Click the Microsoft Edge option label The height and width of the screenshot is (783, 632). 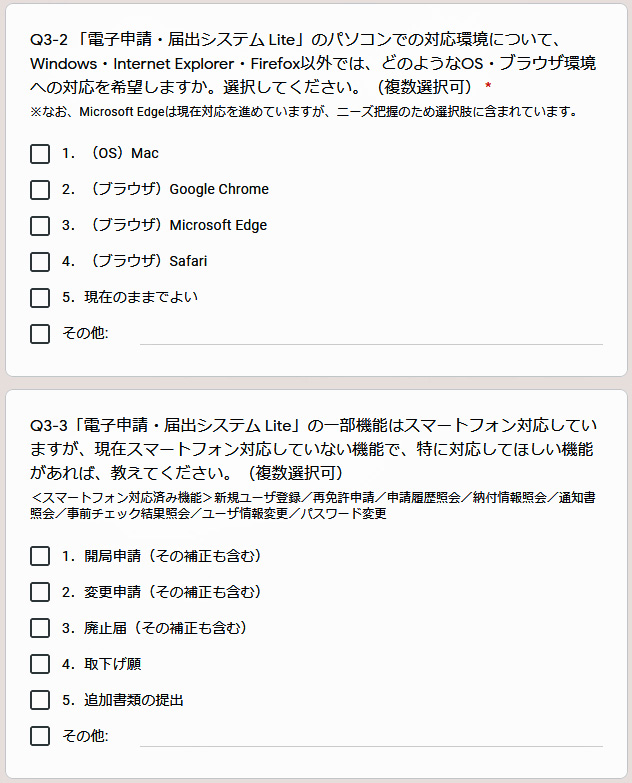[x=164, y=225]
